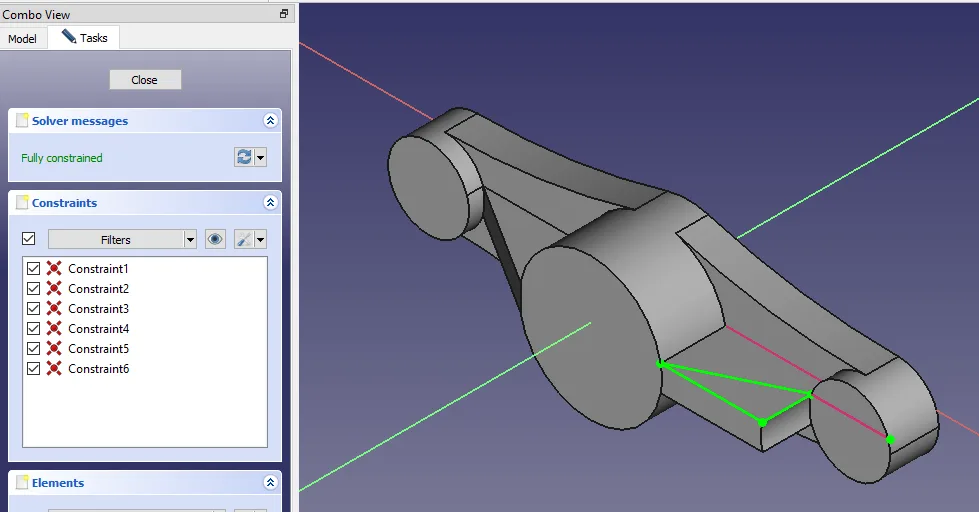979x512 pixels.
Task: Click the constraints settings tool icon
Action: pos(243,239)
